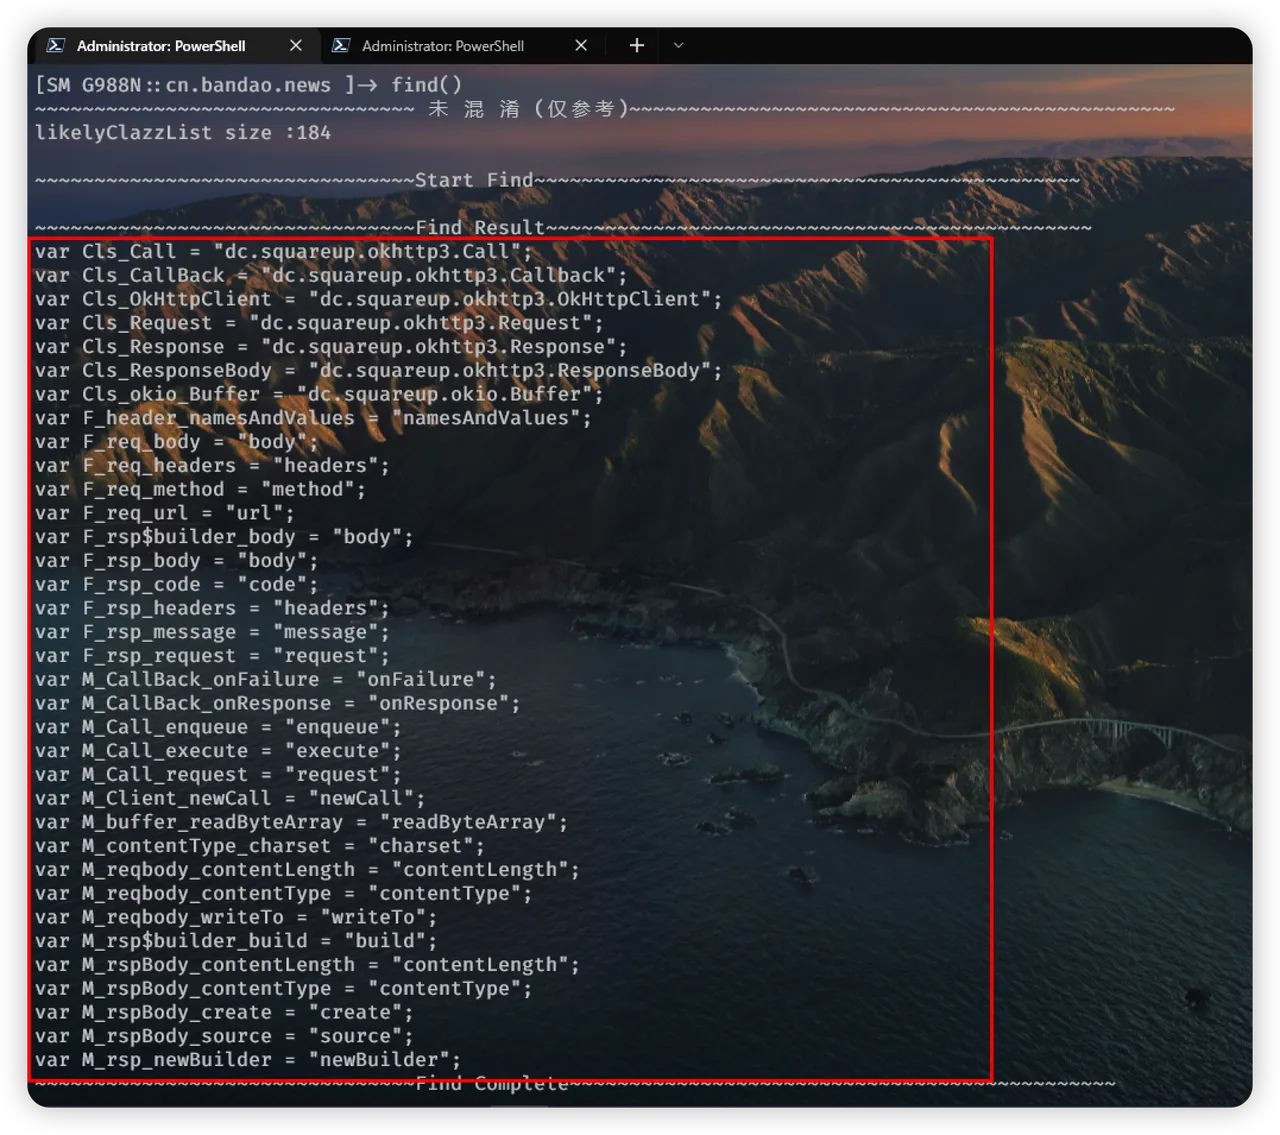The width and height of the screenshot is (1280, 1135).
Task: Expand the new-tab profile dropdown chevron
Action: (x=678, y=45)
